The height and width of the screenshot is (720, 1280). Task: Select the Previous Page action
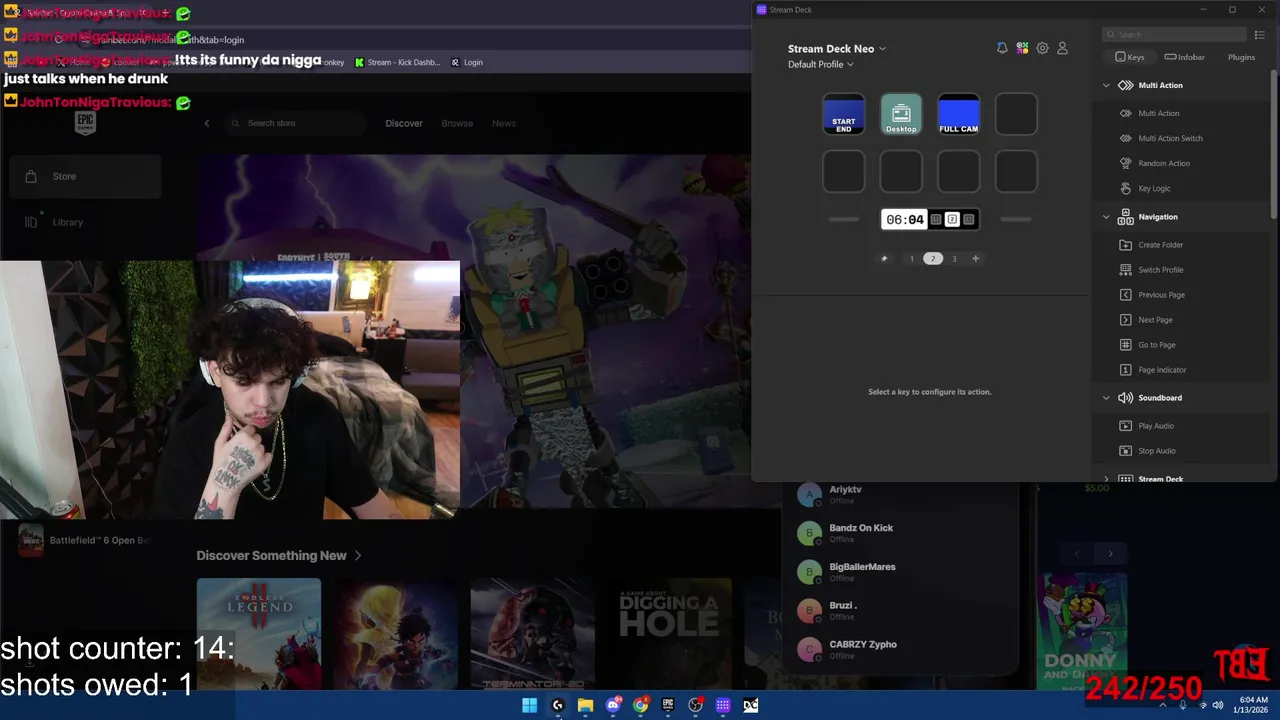click(x=1161, y=295)
